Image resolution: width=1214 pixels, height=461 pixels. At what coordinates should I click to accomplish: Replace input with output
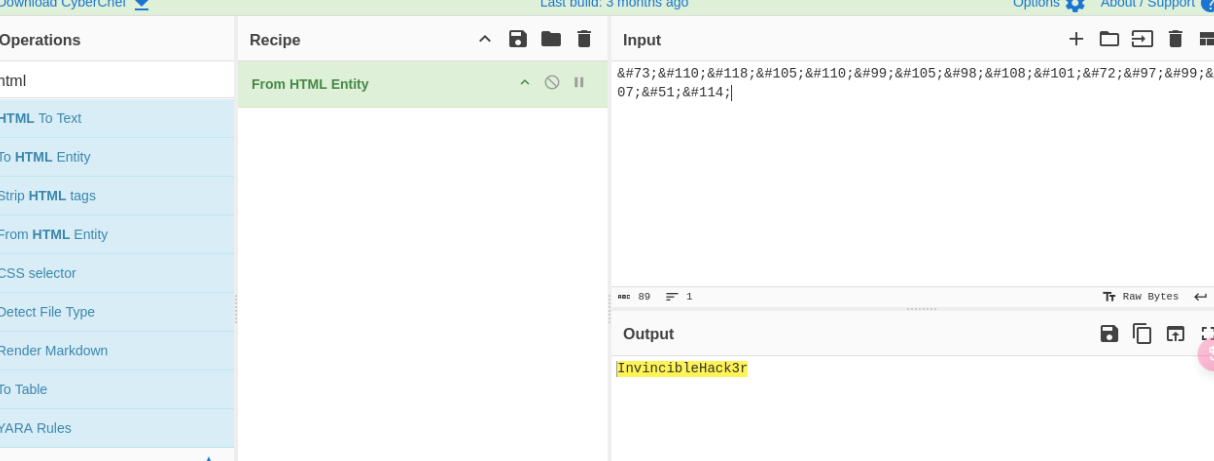click(x=1175, y=333)
